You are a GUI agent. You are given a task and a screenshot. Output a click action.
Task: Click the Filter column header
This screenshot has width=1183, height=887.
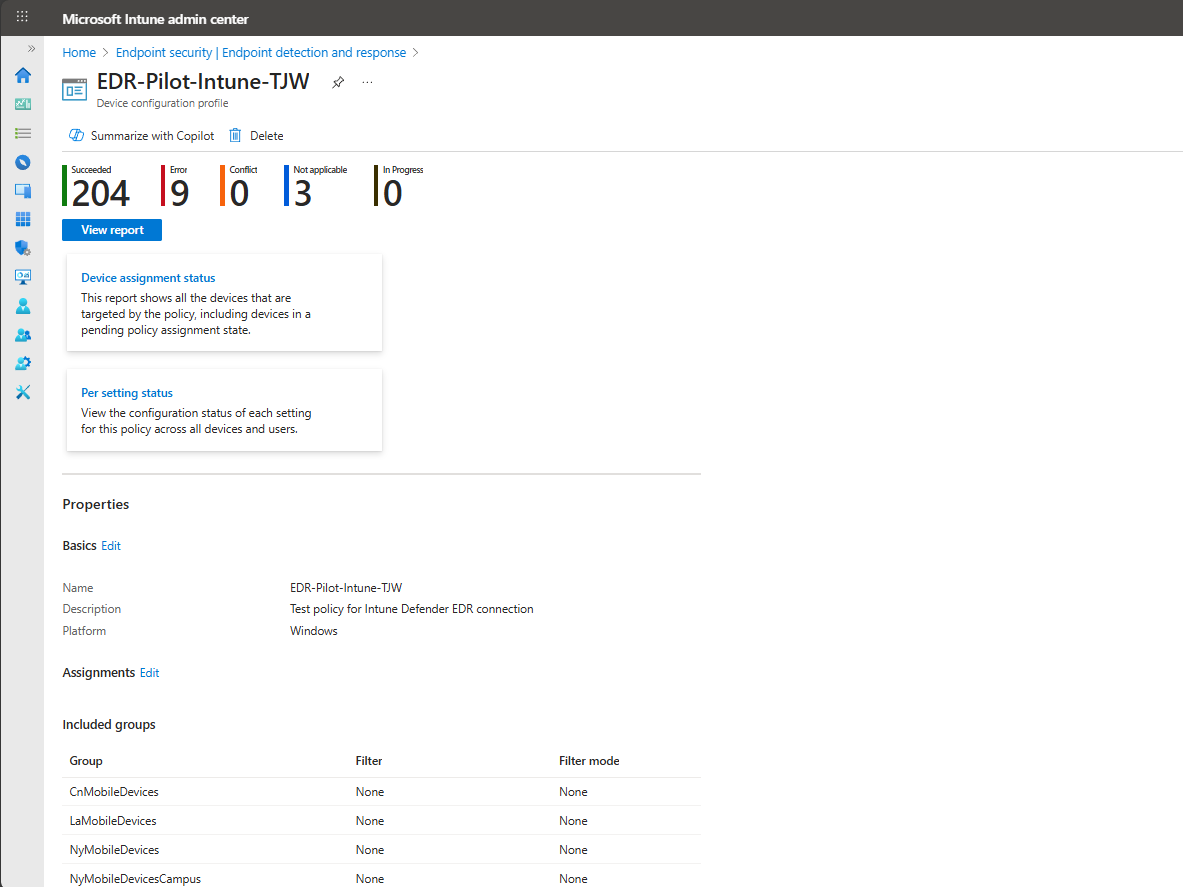[369, 761]
